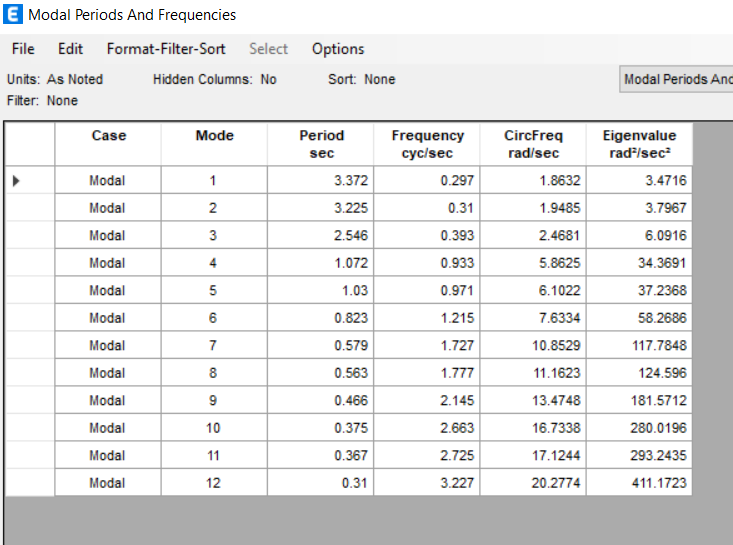Click the Case column header
Viewport: 733px width, 545px height.
108,144
